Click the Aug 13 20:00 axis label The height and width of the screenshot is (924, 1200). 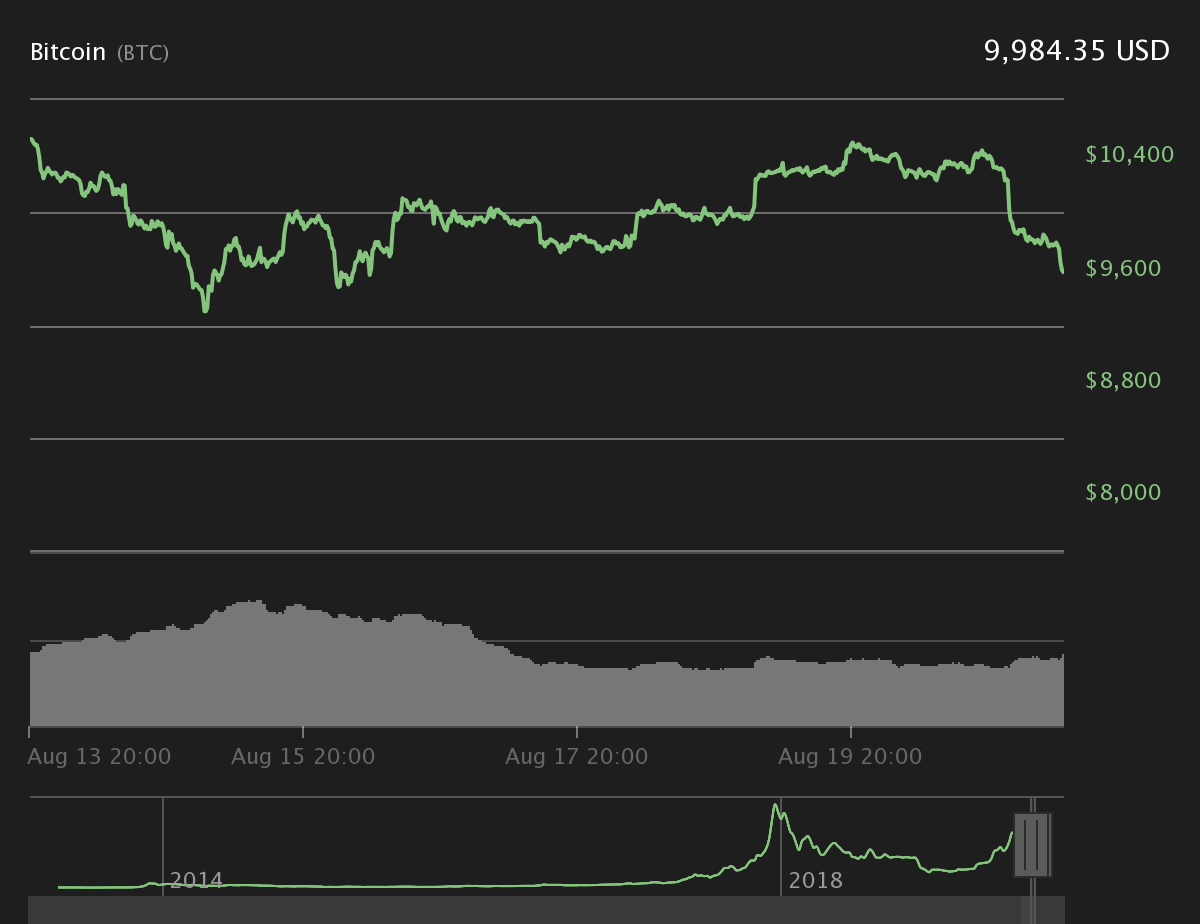99,757
